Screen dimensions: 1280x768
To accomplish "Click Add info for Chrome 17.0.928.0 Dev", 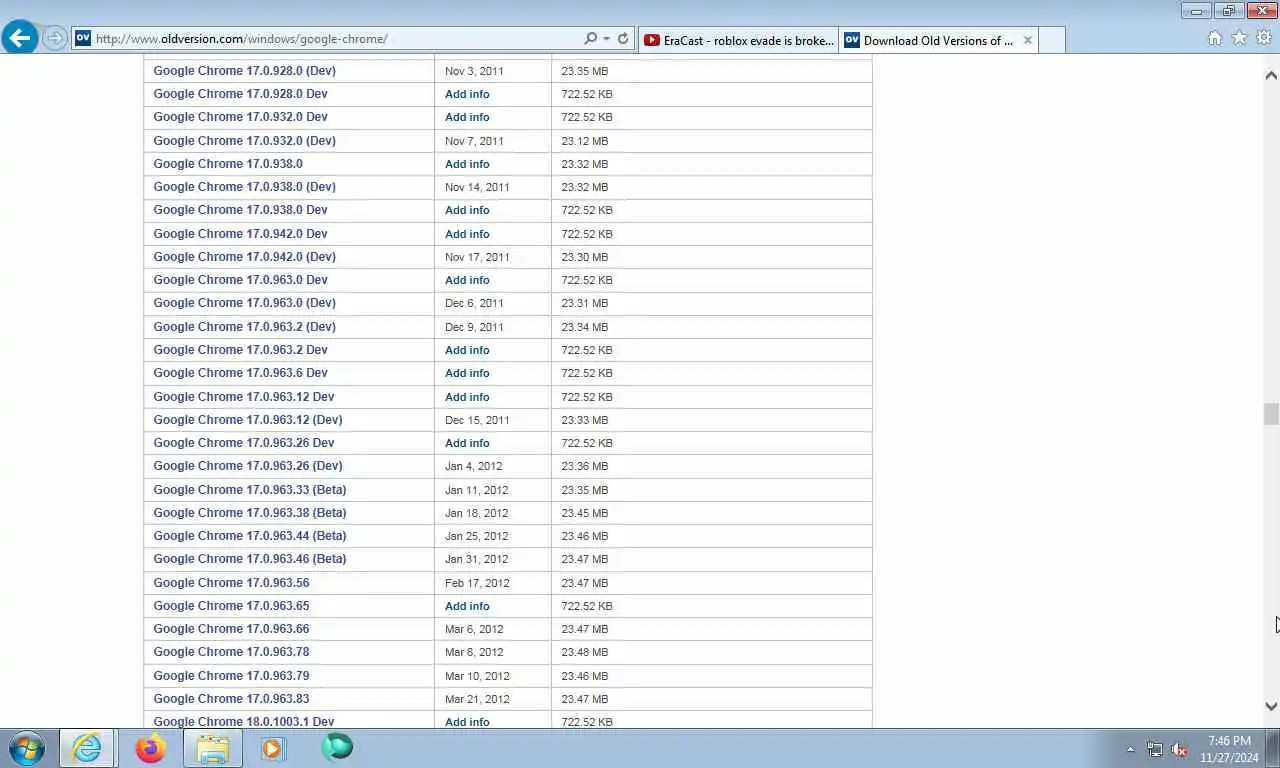I will (x=467, y=94).
